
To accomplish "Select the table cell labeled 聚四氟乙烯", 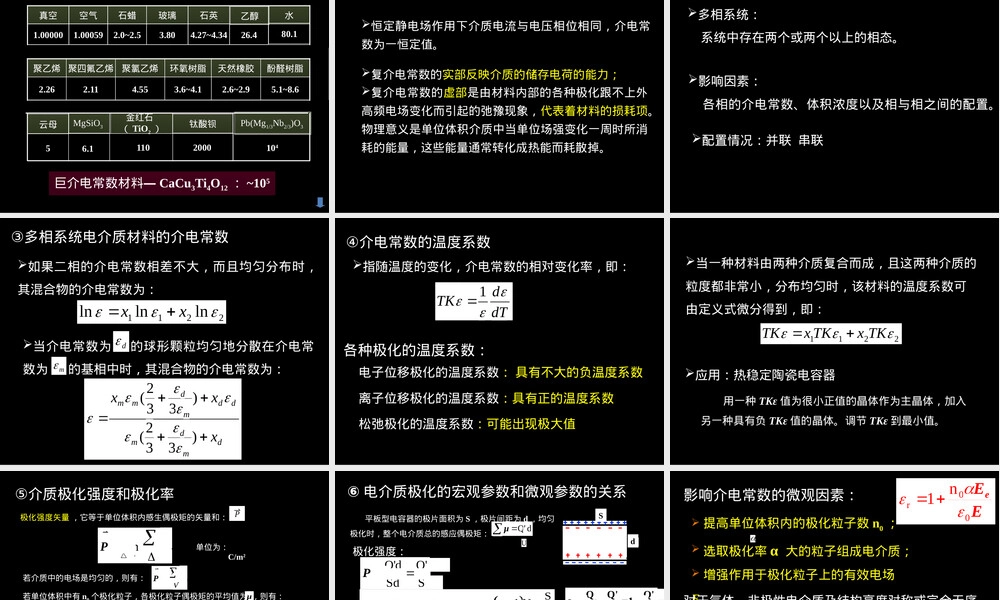I will click(91, 68).
